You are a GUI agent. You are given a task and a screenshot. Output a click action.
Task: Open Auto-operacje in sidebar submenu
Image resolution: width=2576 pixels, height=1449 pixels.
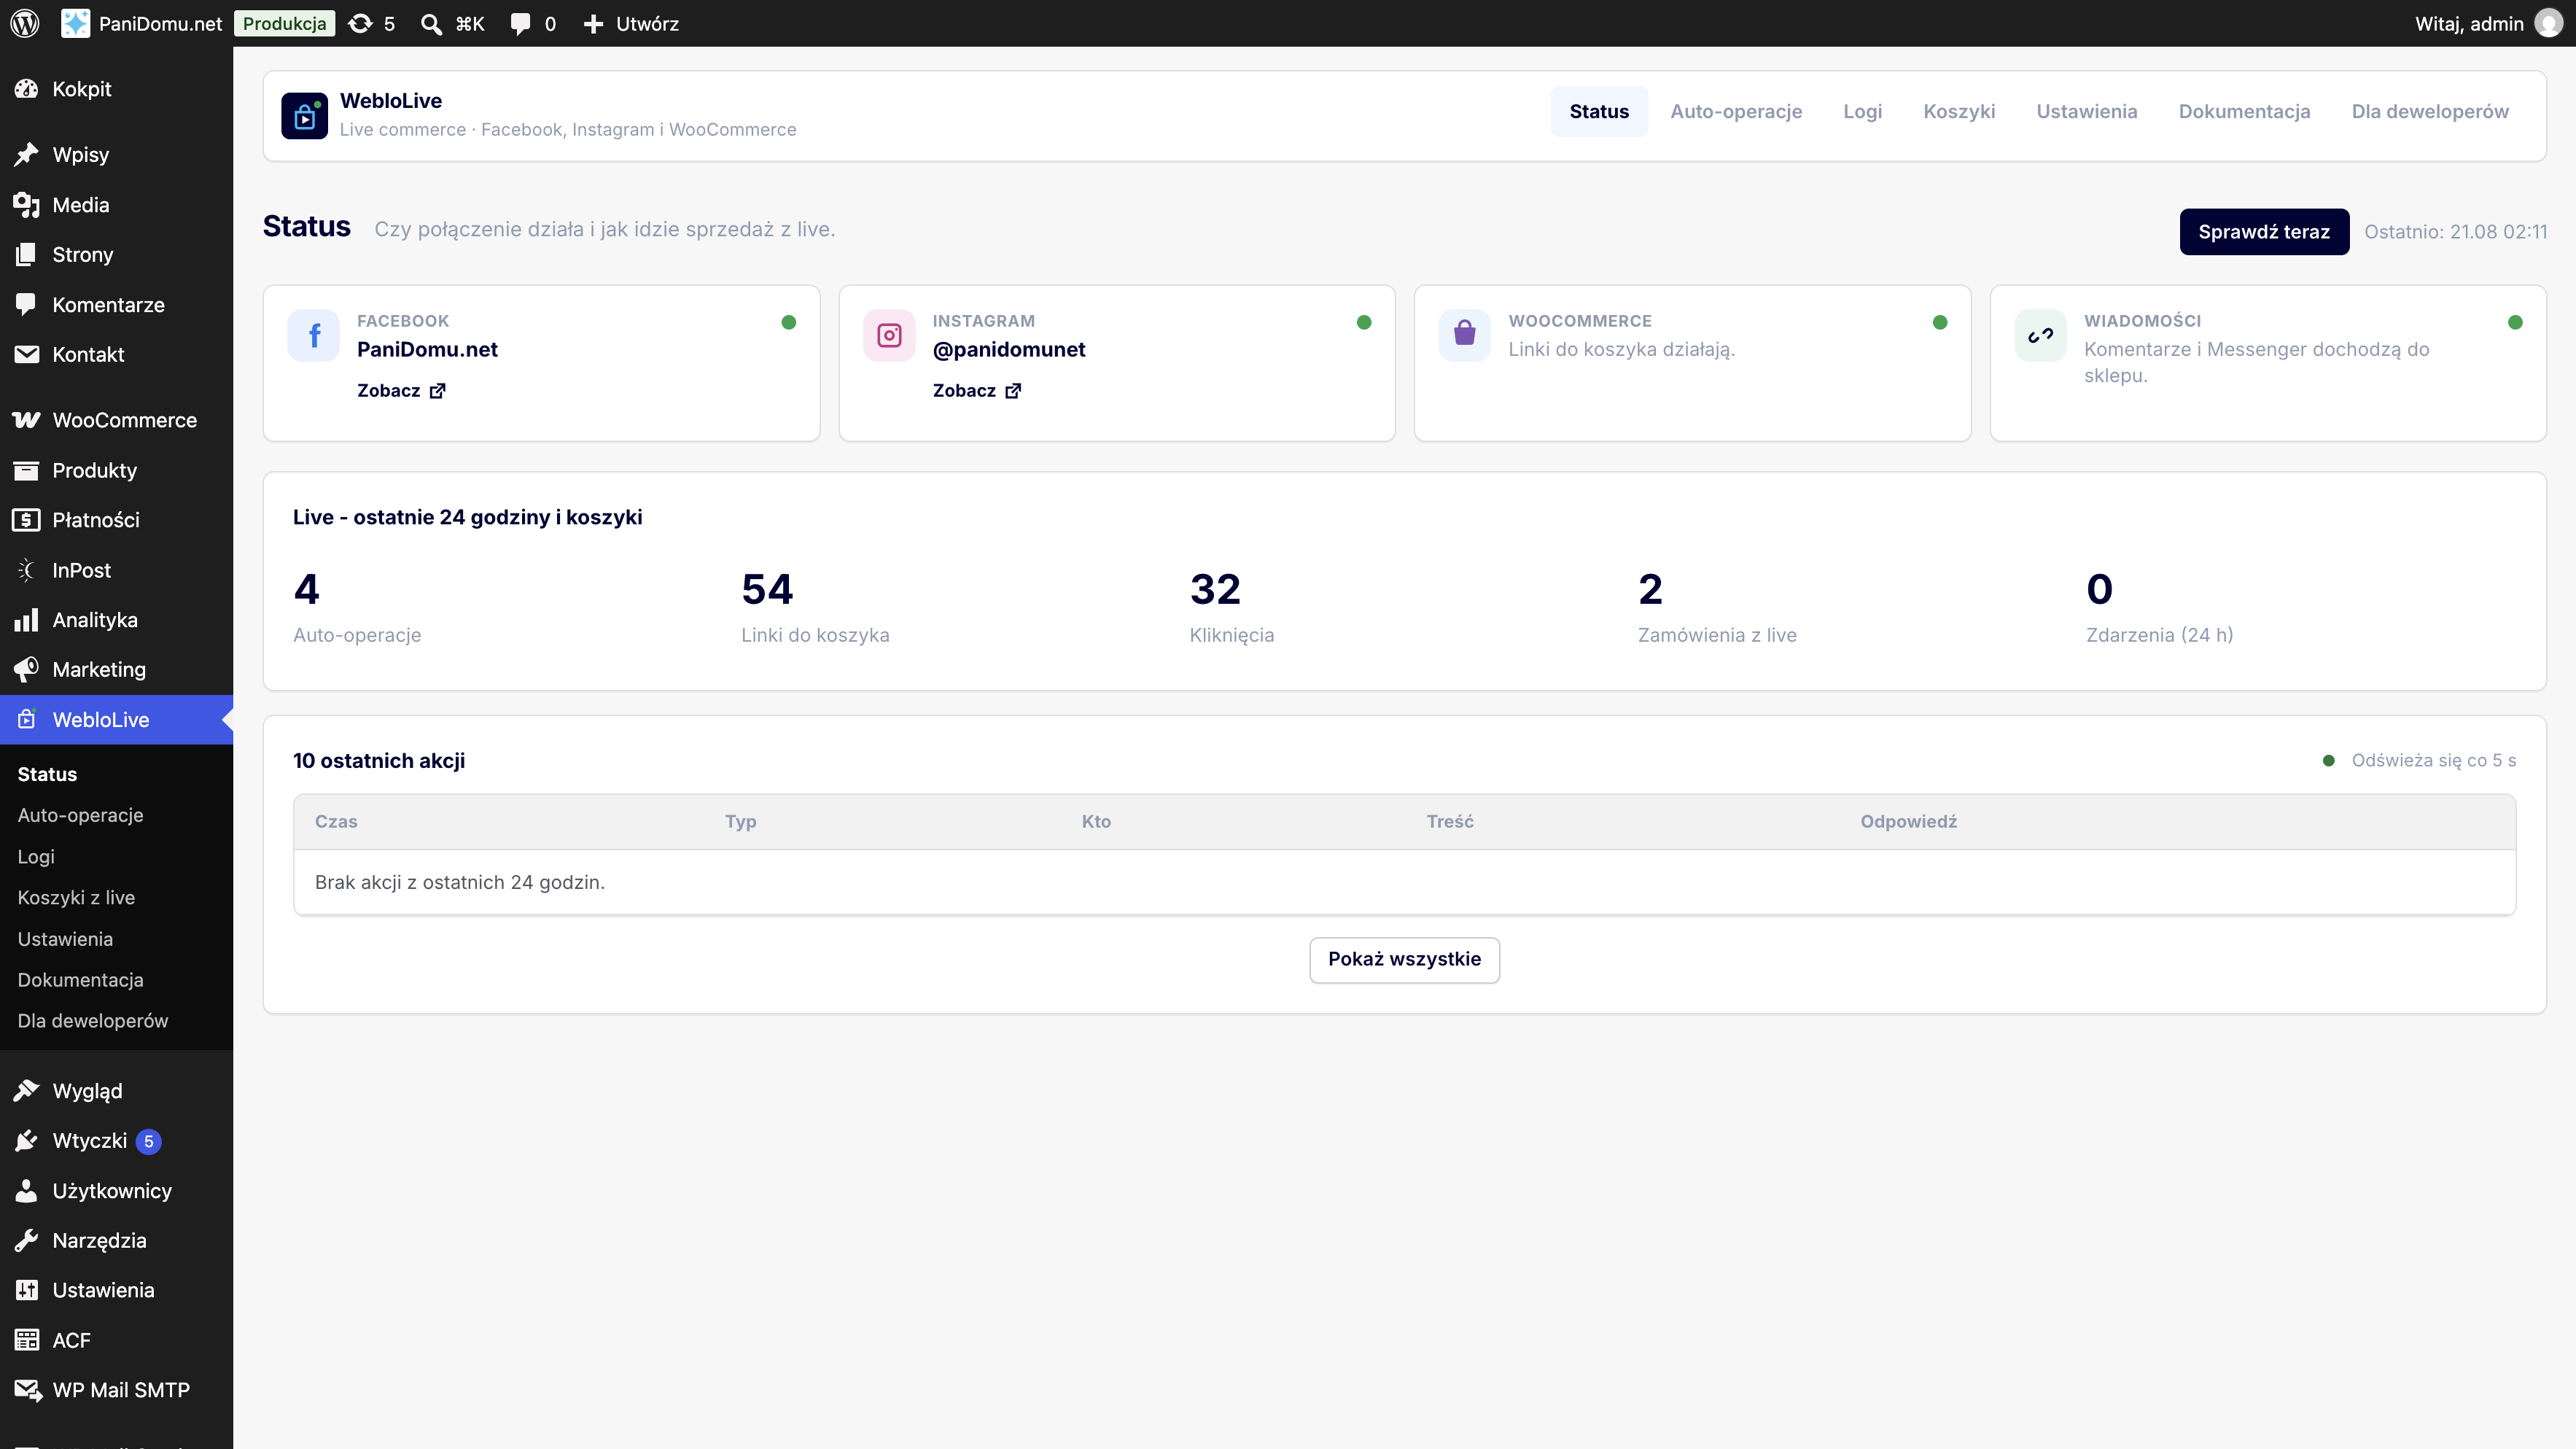click(80, 816)
